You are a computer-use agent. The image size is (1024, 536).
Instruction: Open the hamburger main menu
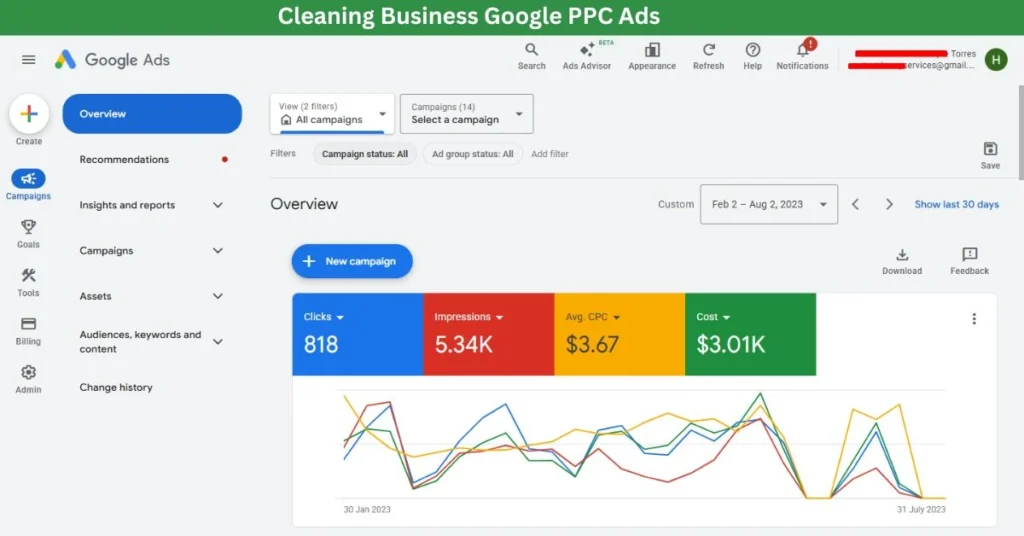pyautogui.click(x=29, y=59)
